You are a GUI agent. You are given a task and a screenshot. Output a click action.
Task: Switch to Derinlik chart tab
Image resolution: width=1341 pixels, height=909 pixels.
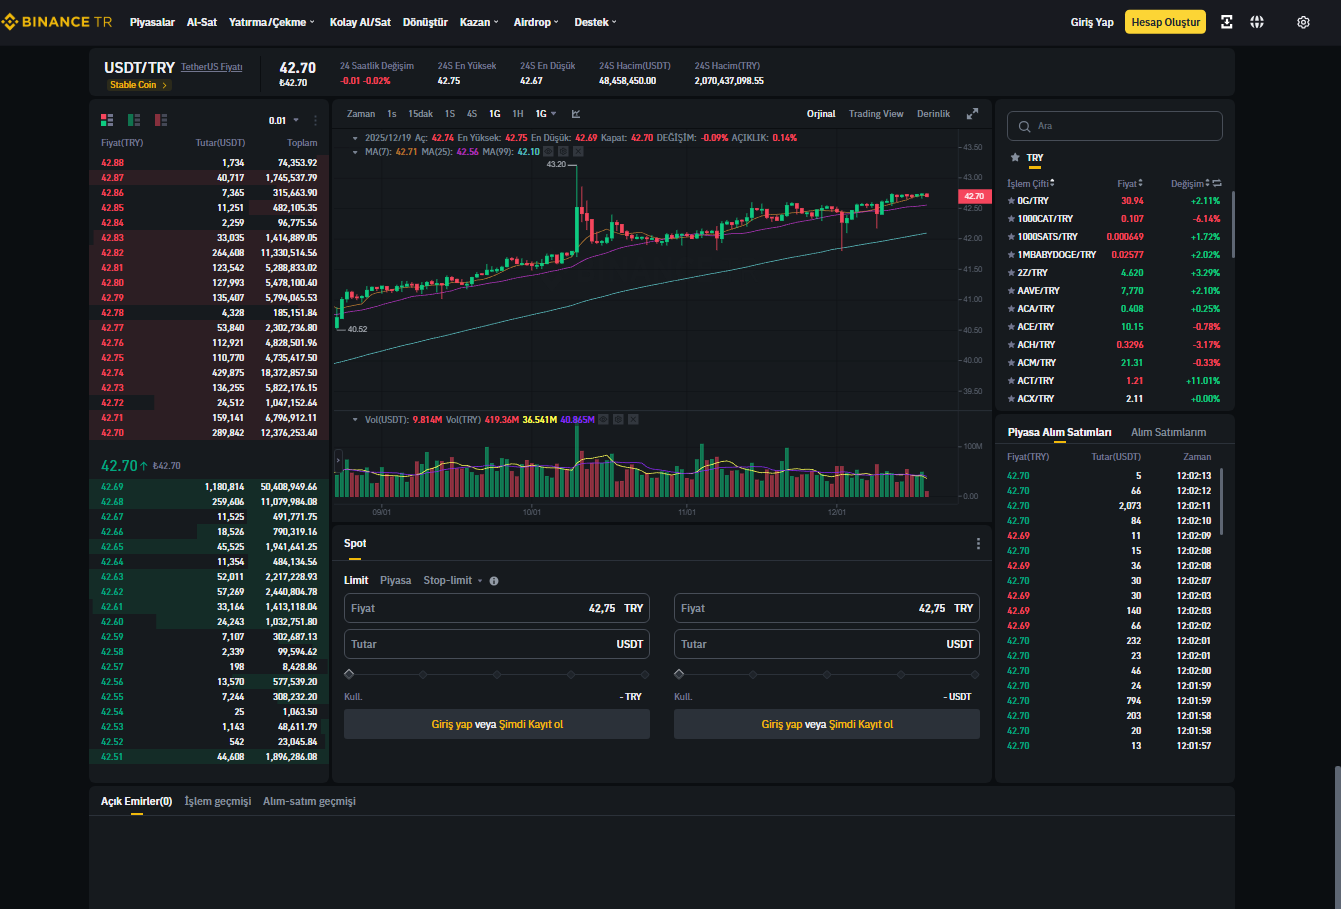(934, 114)
